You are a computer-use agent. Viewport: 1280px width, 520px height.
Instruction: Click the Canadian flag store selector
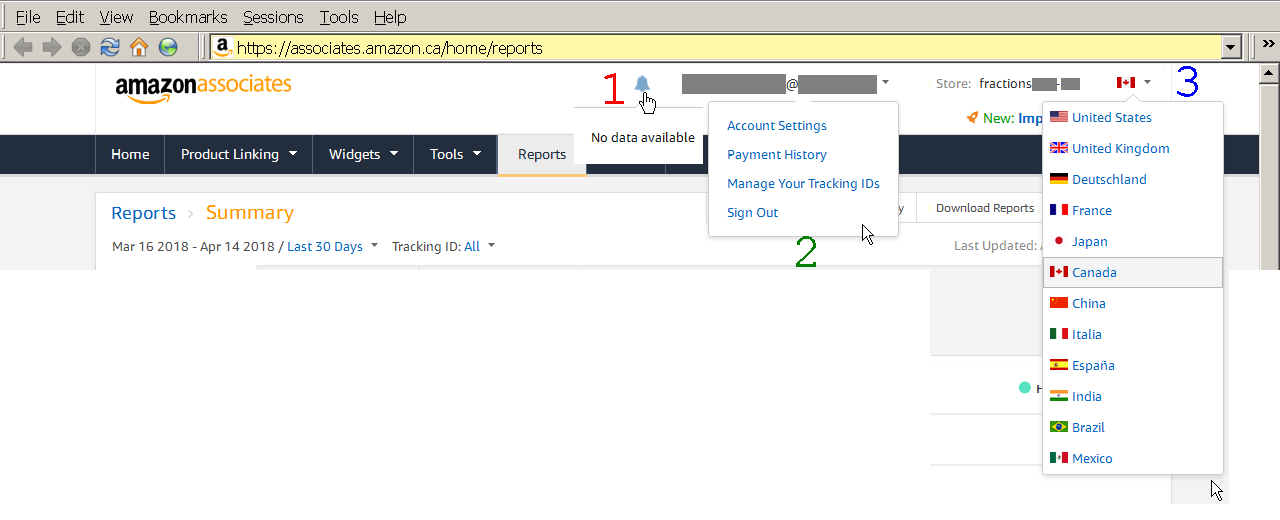1126,83
